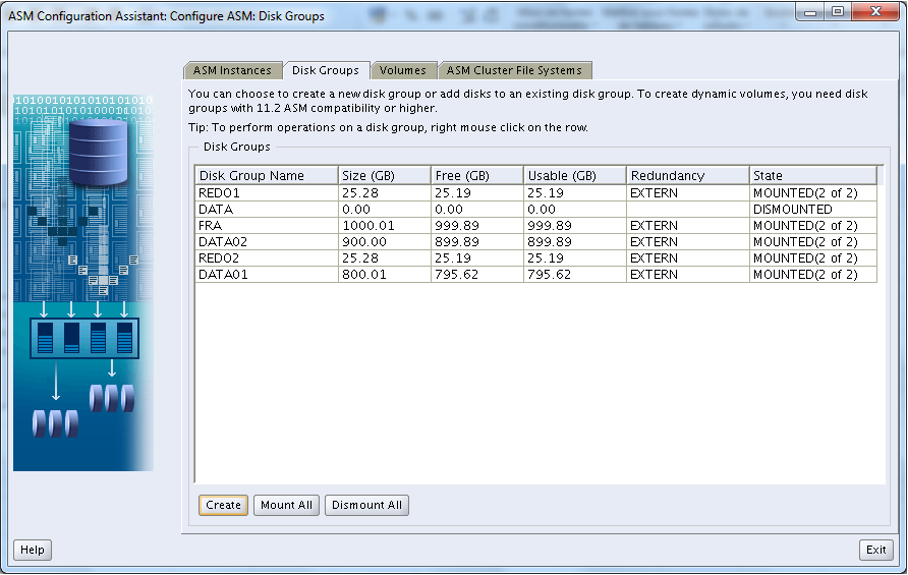The height and width of the screenshot is (575, 908).
Task: Select the DATA02 disk group row
Action: 536,241
